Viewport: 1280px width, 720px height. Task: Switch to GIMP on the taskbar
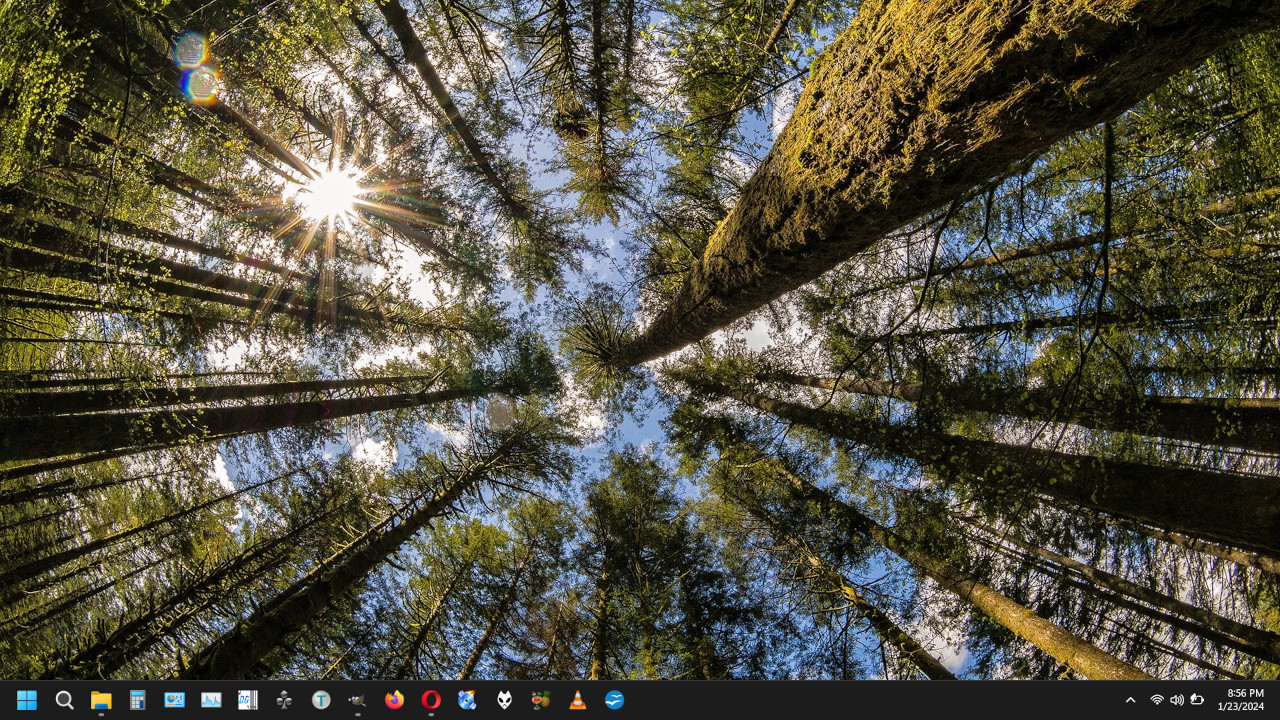tap(358, 700)
